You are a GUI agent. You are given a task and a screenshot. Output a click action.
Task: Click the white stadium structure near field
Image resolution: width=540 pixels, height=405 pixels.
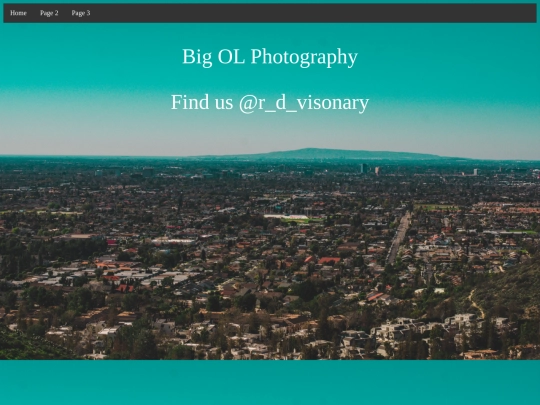(287, 217)
